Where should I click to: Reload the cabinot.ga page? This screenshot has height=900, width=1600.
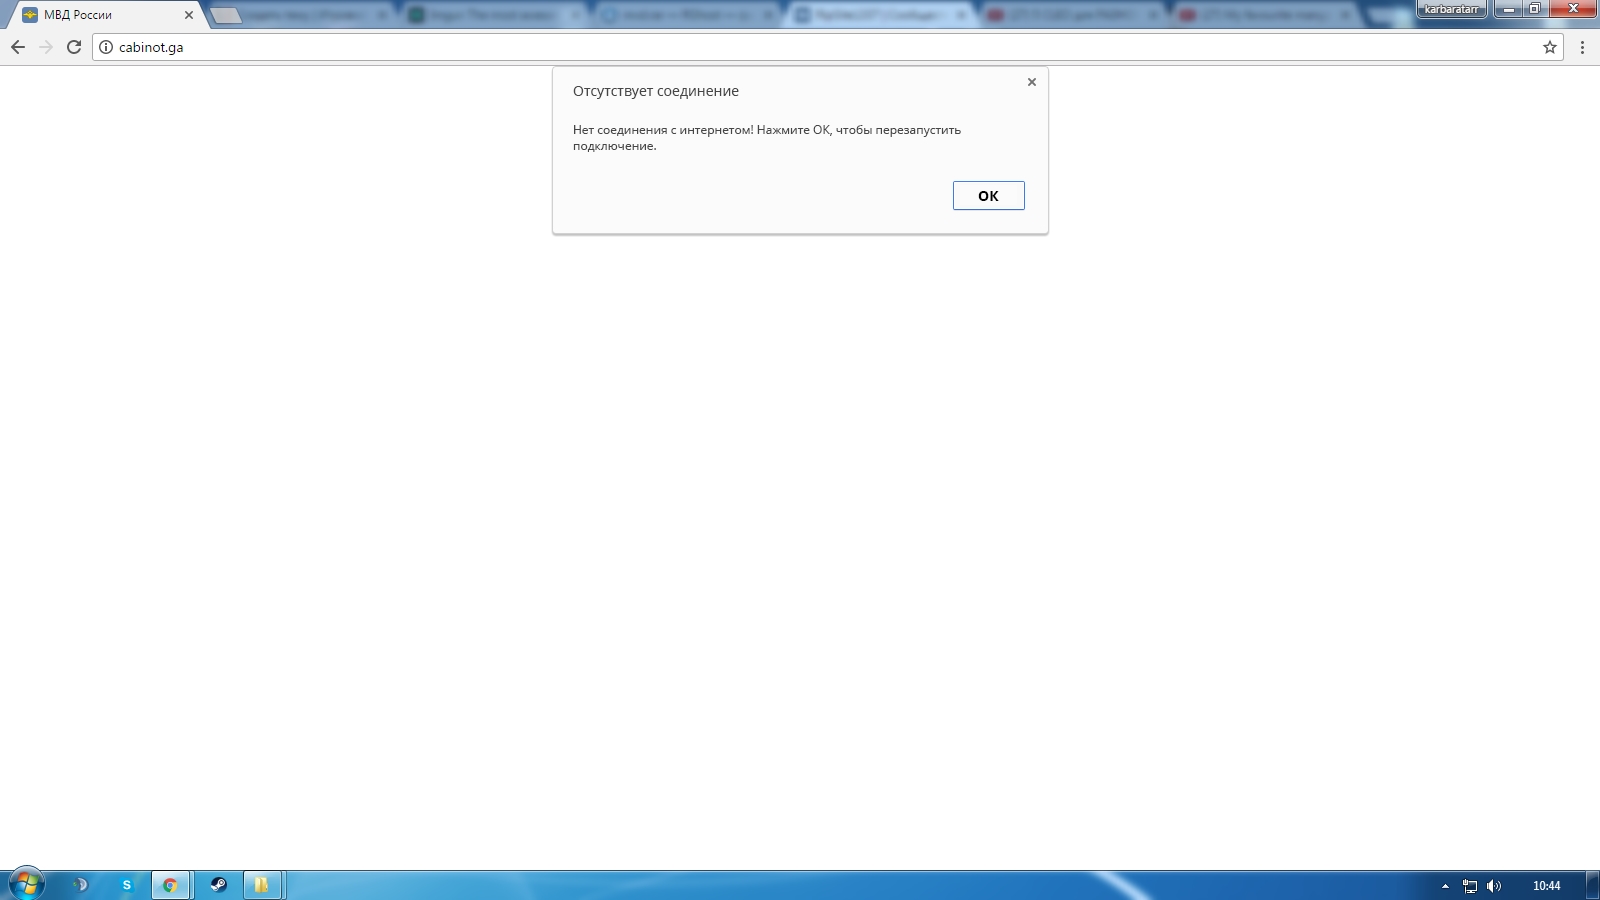pyautogui.click(x=74, y=47)
